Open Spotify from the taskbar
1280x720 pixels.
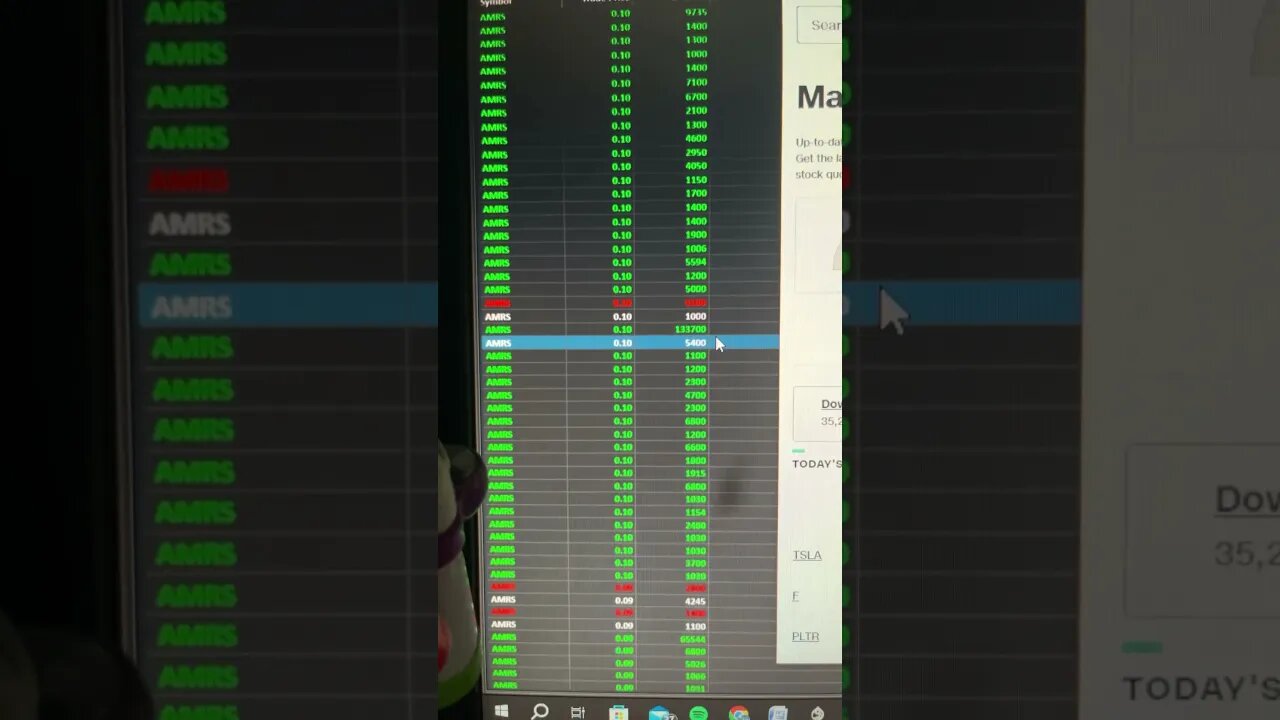(699, 713)
